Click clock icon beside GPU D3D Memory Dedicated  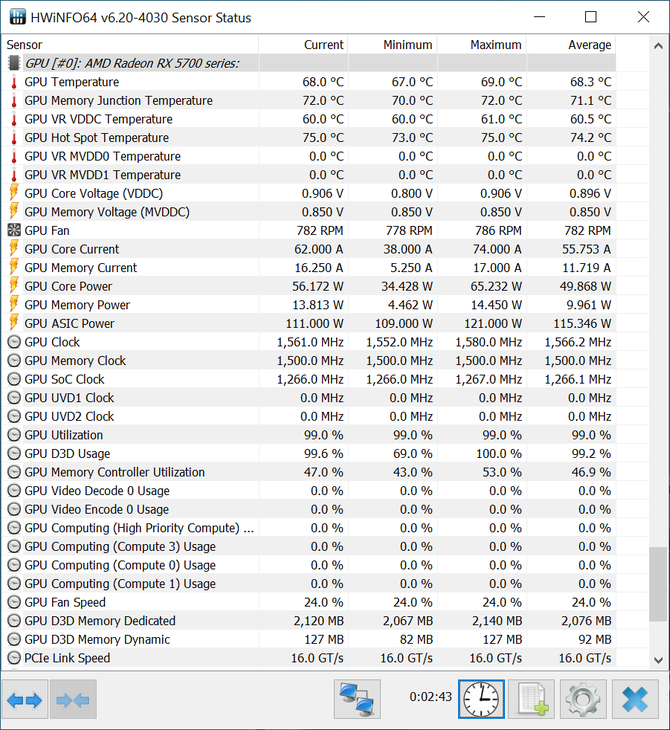pyautogui.click(x=14, y=621)
